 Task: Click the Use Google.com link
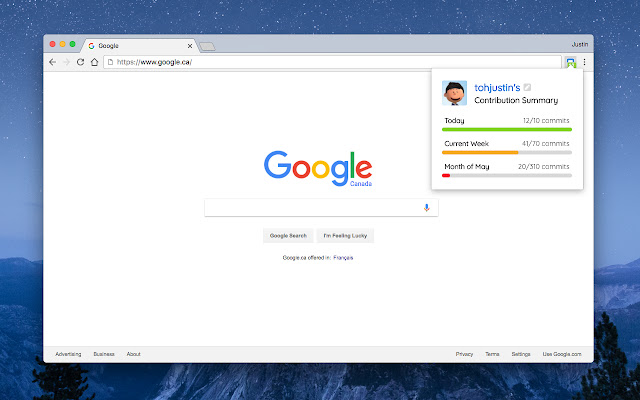(x=562, y=354)
